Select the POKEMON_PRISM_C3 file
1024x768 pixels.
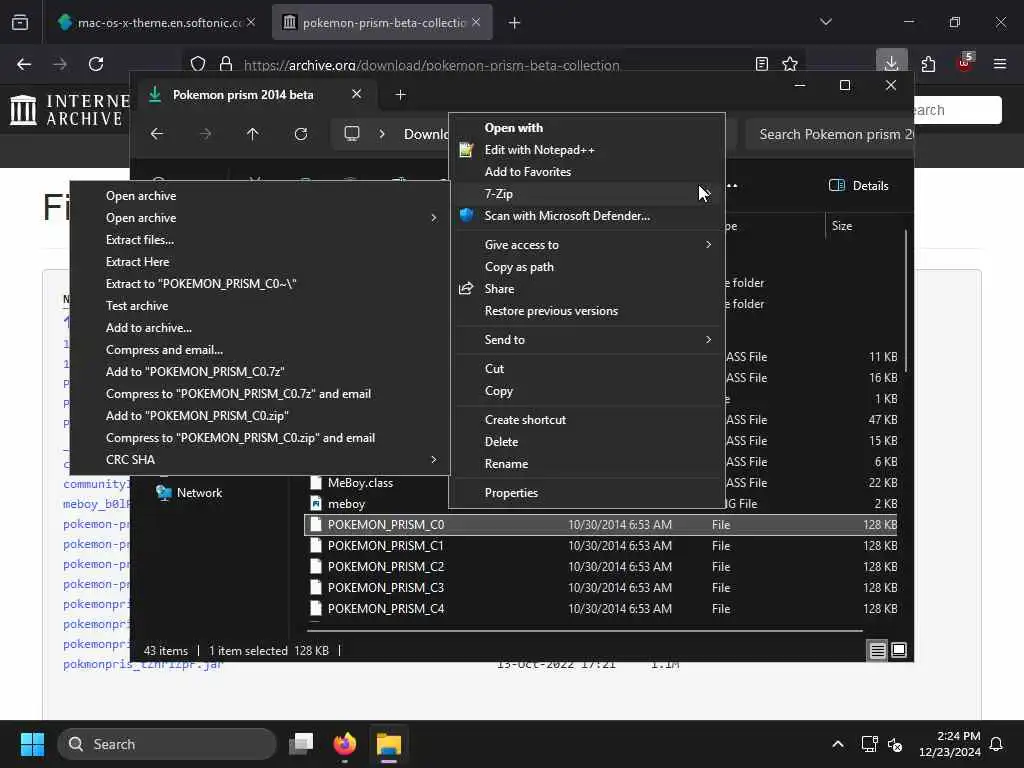pos(601,588)
